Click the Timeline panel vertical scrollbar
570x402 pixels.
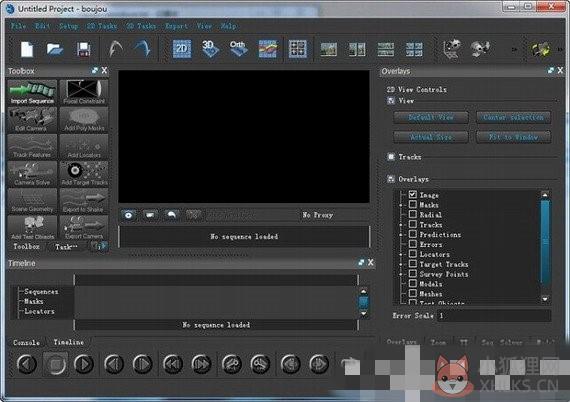point(364,302)
